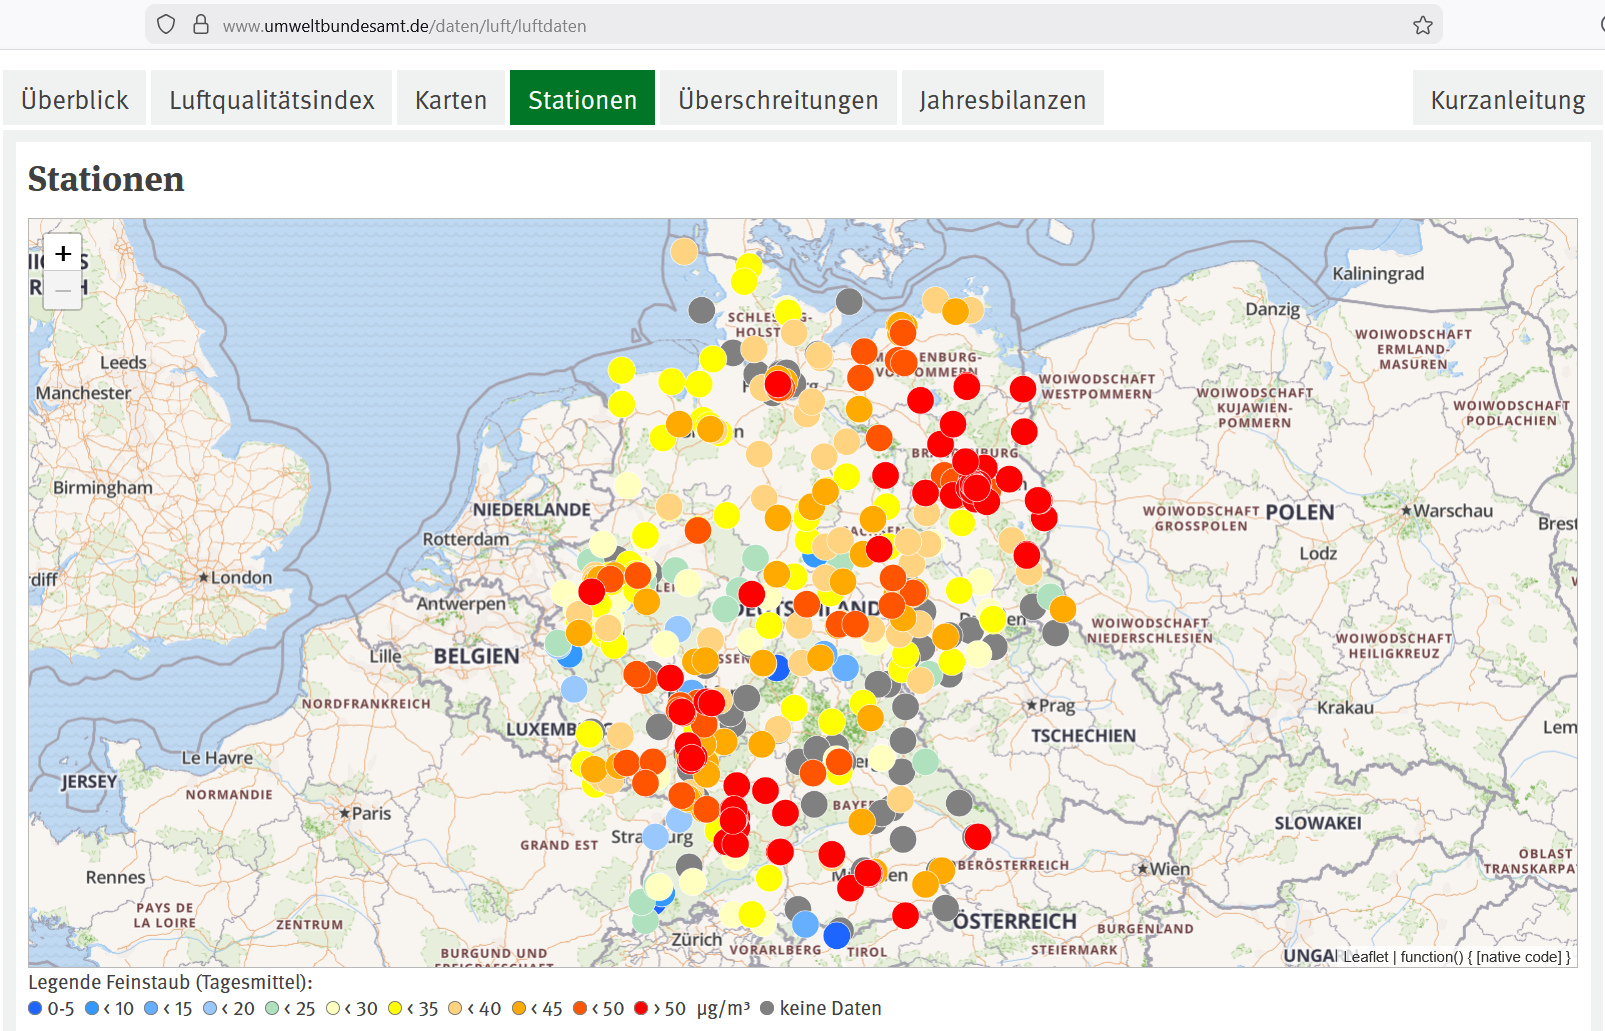The height and width of the screenshot is (1031, 1605).
Task: Go to the Überschreitungen tab
Action: click(x=778, y=100)
